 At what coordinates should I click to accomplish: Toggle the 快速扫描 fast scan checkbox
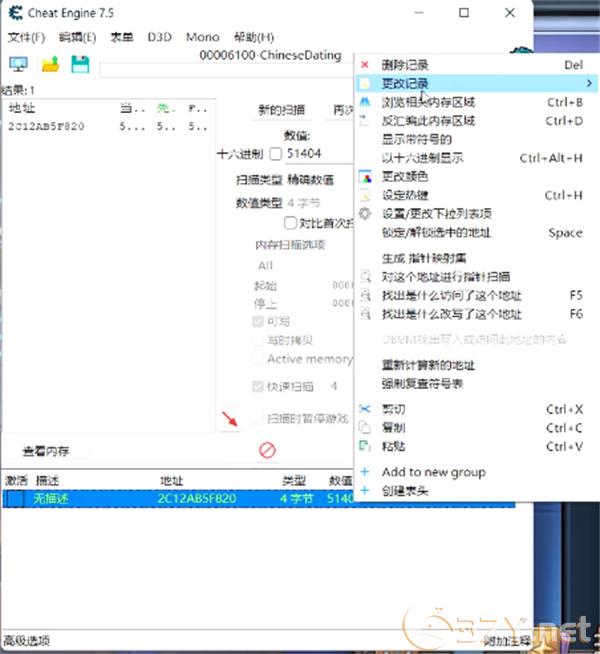tap(258, 387)
